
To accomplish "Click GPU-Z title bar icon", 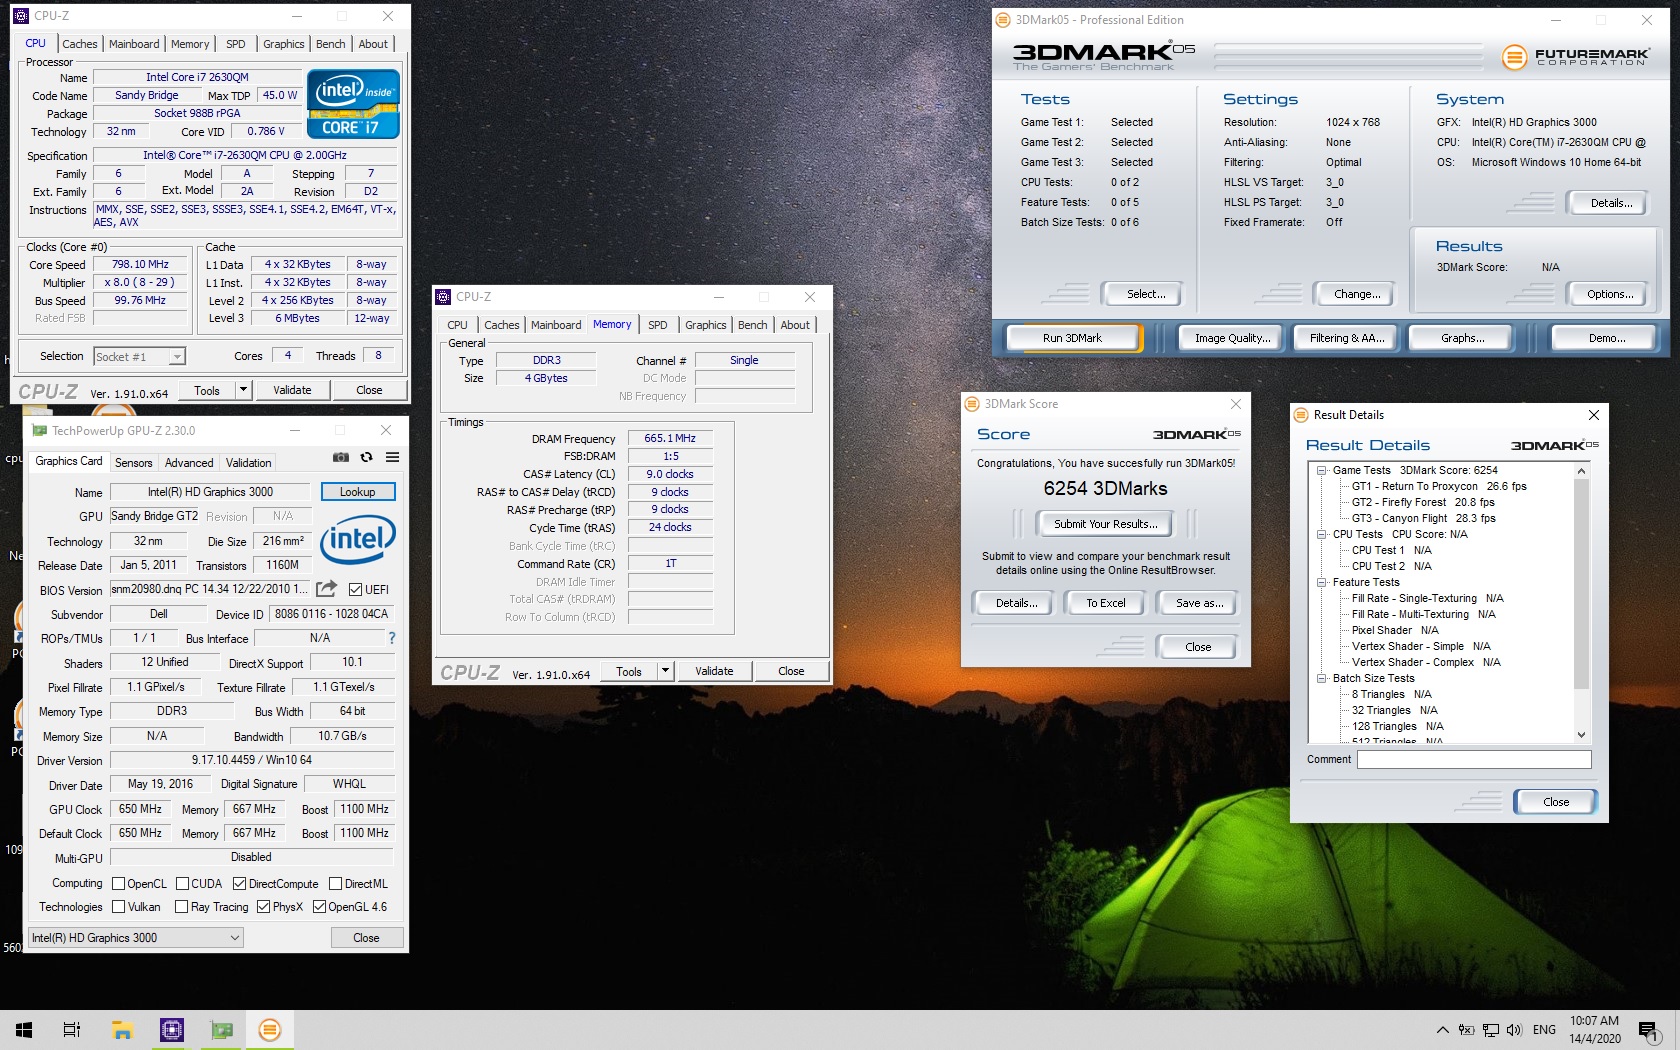I will pos(39,431).
